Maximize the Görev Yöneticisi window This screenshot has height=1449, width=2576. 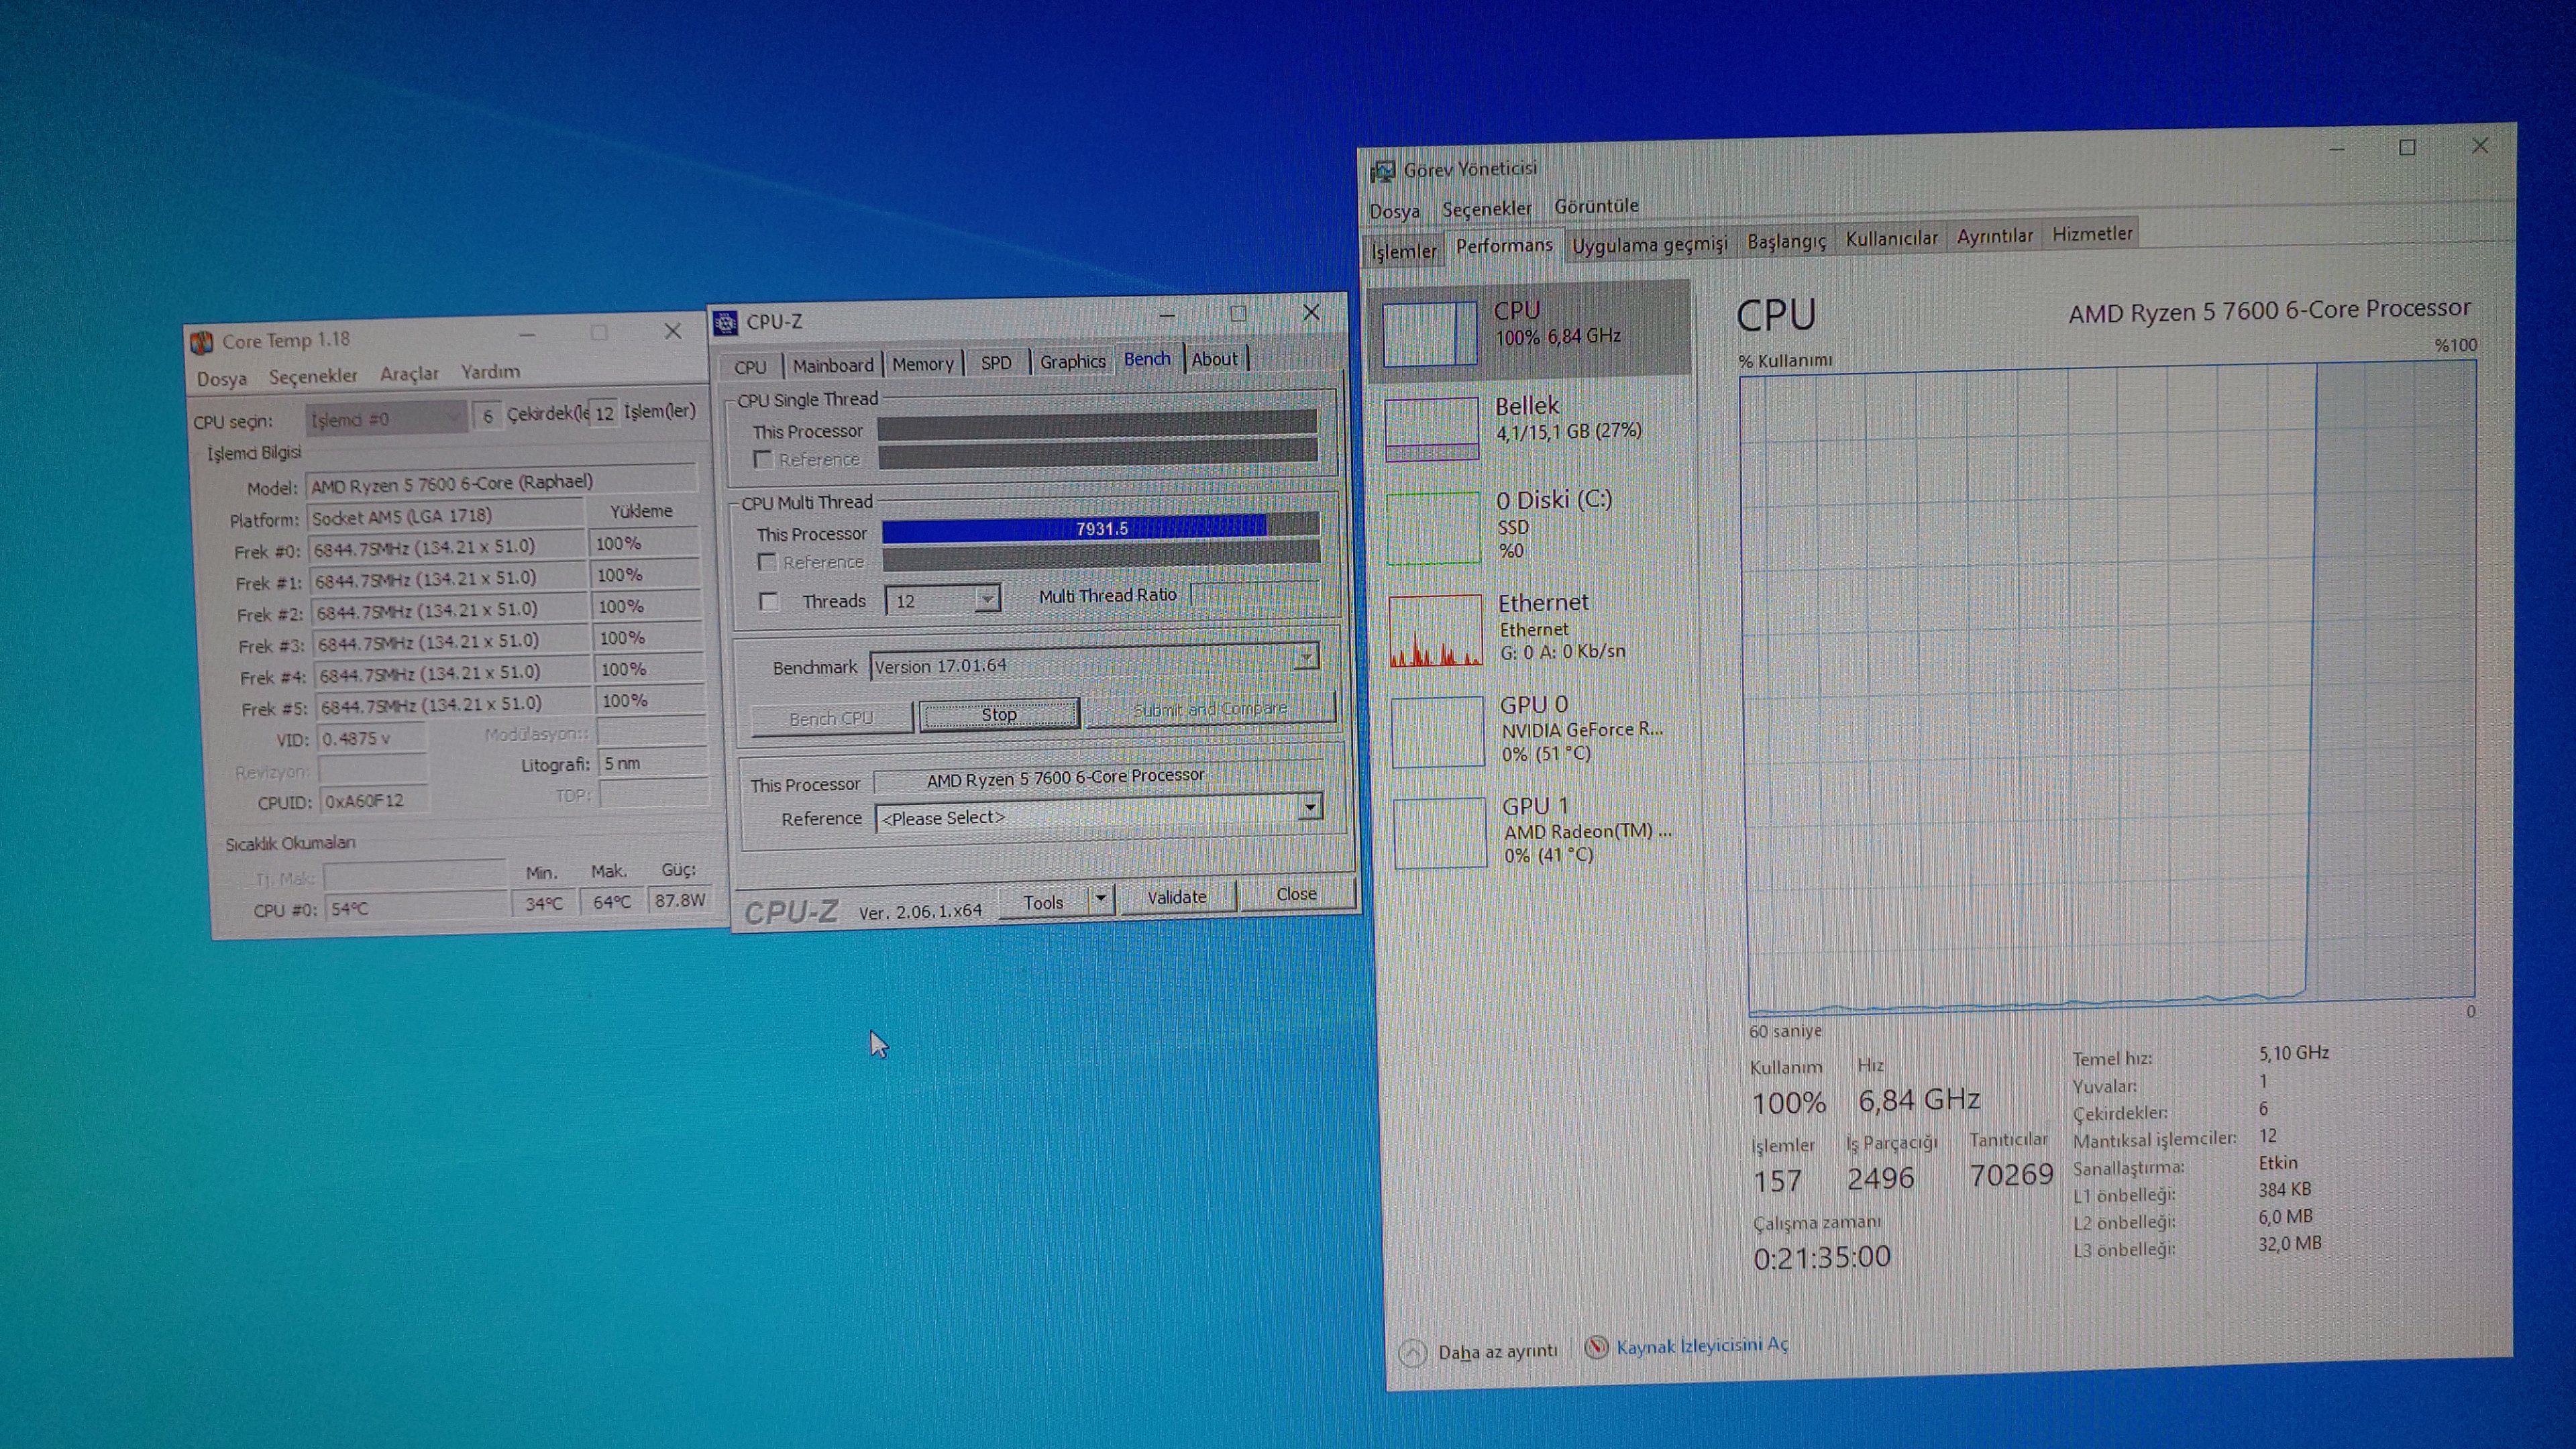tap(2407, 147)
